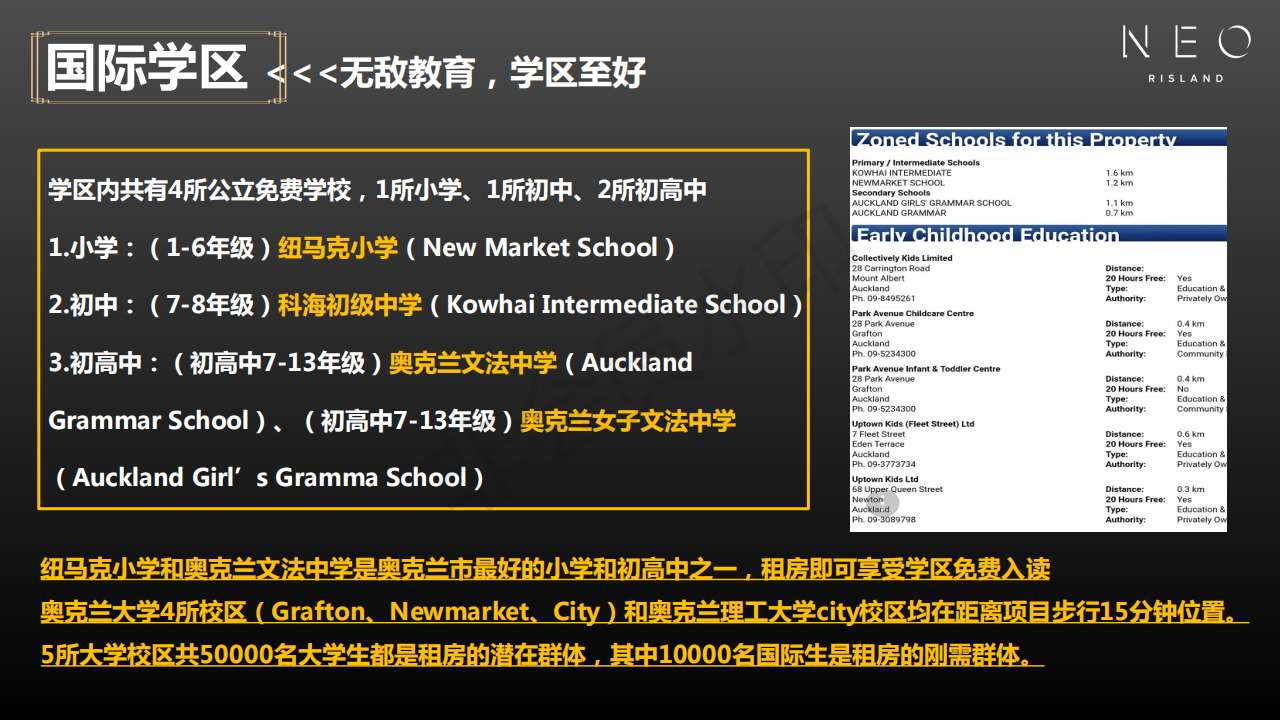1280x720 pixels.
Task: Click "Auckland Girl's Gramma School" text
Action: [x=270, y=477]
